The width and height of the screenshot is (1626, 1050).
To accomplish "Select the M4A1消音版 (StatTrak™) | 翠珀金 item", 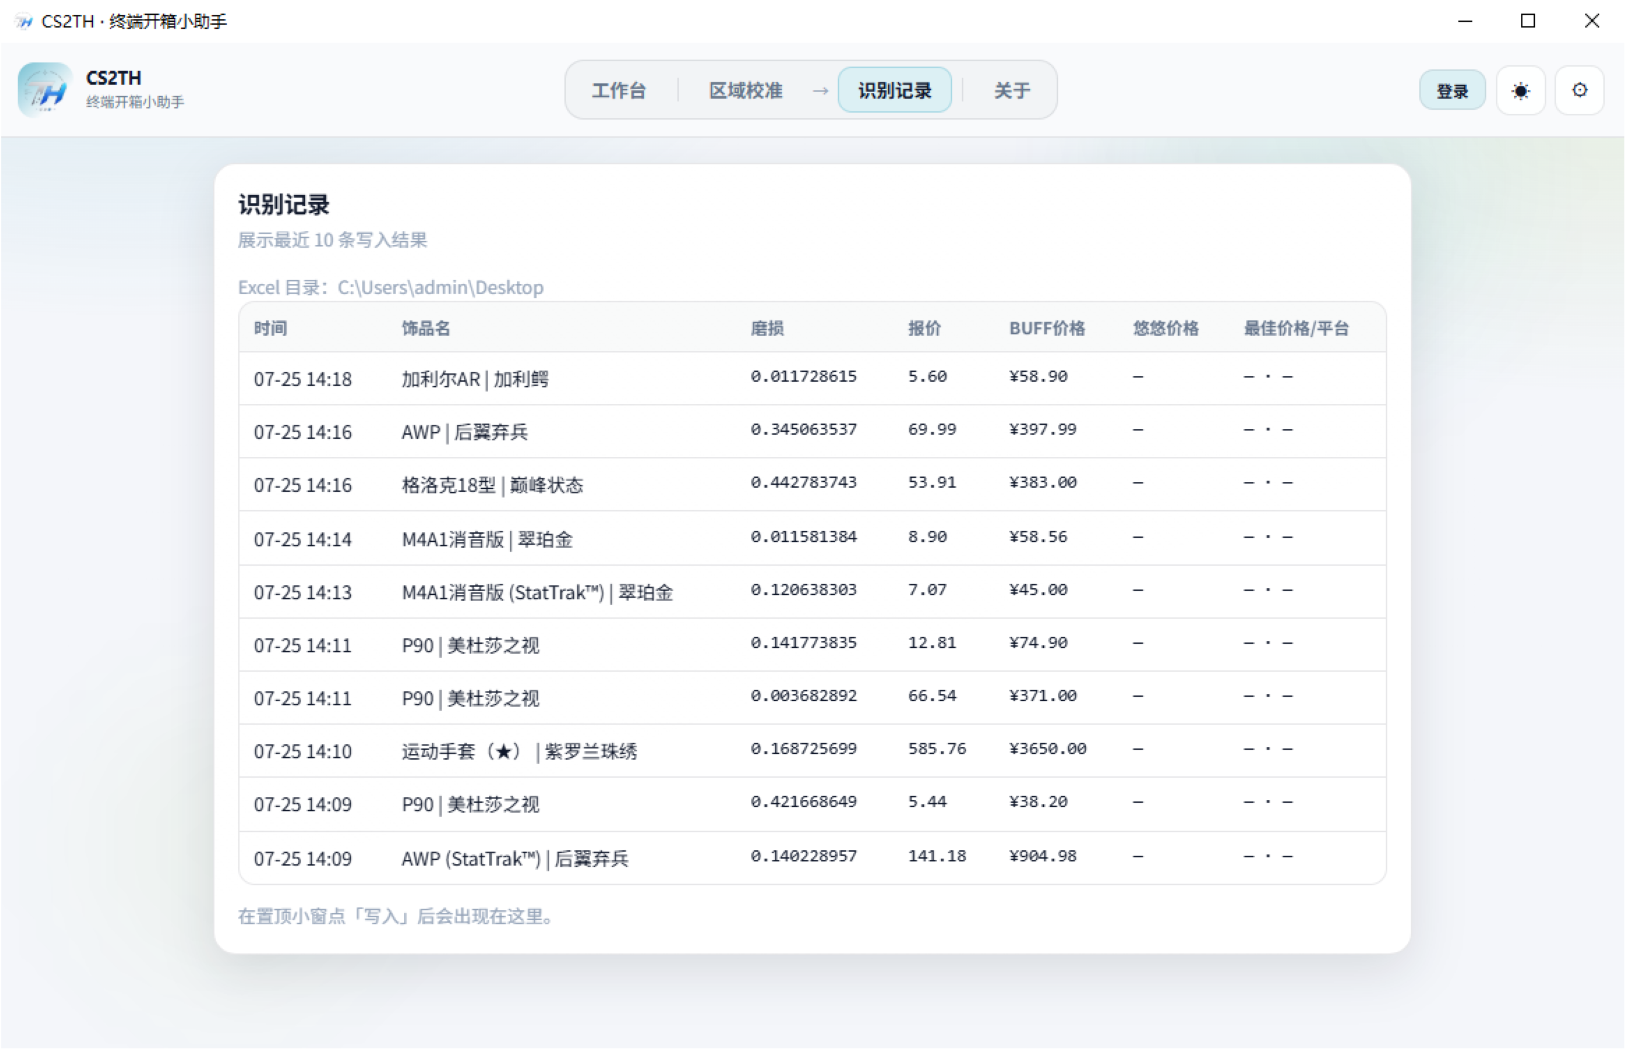I will tap(537, 592).
